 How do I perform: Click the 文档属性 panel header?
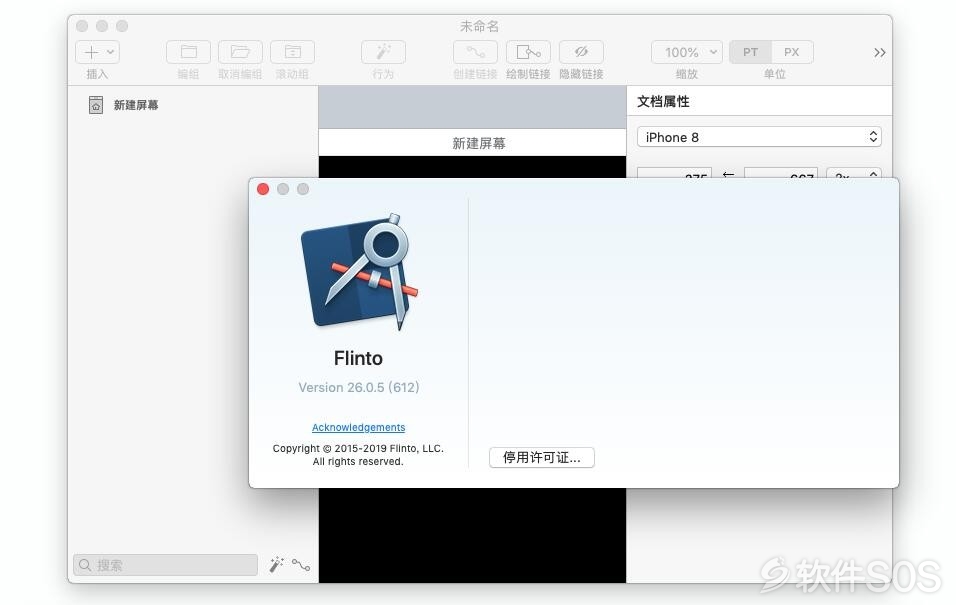click(x=663, y=102)
